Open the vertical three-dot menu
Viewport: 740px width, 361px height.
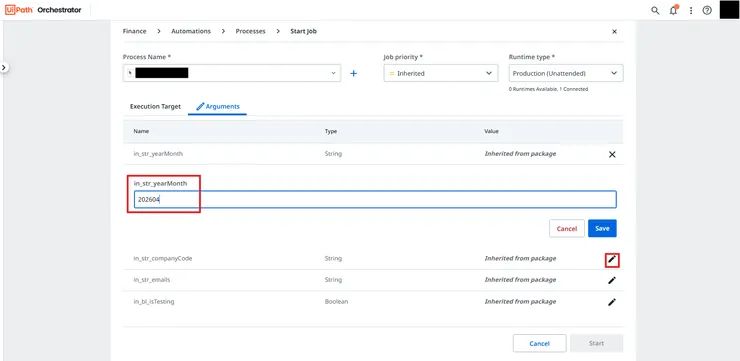point(691,10)
